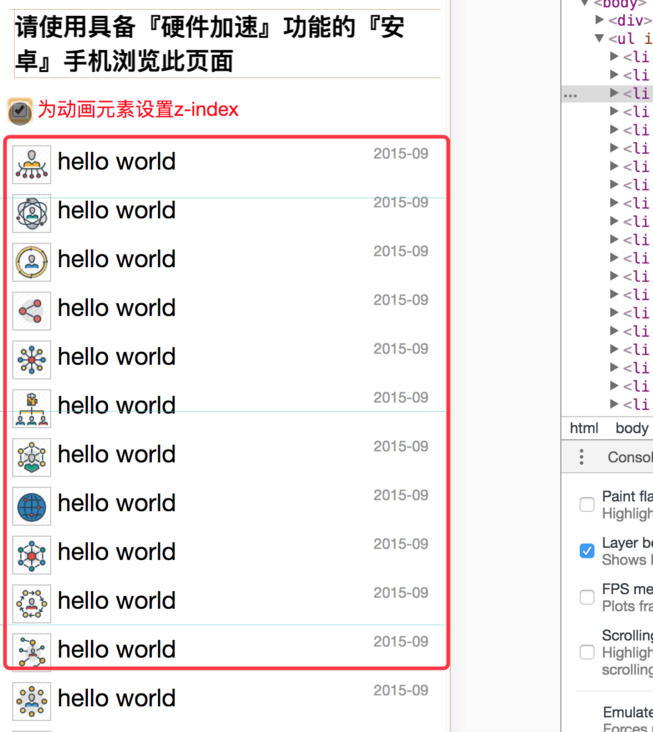Click the atom orbit person icon
The image size is (653, 732).
point(31,213)
